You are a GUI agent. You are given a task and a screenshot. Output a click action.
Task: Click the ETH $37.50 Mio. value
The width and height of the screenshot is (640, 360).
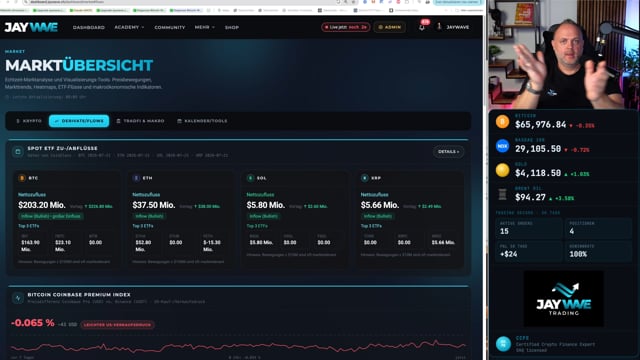[154, 205]
